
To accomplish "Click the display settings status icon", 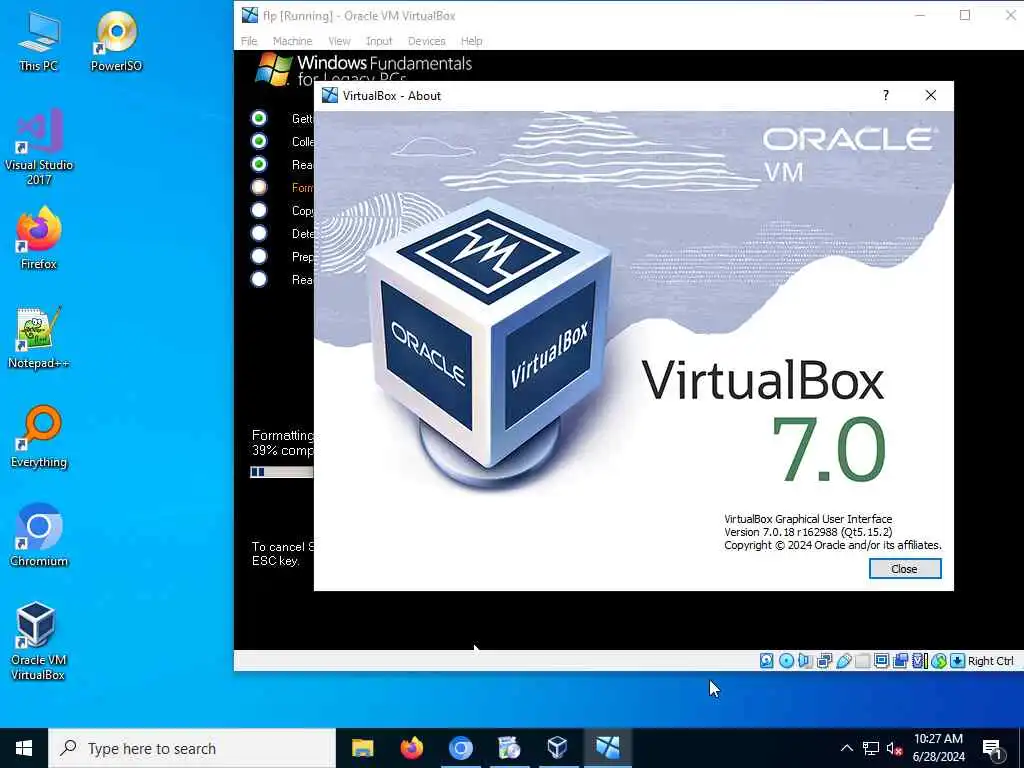I will click(881, 661).
